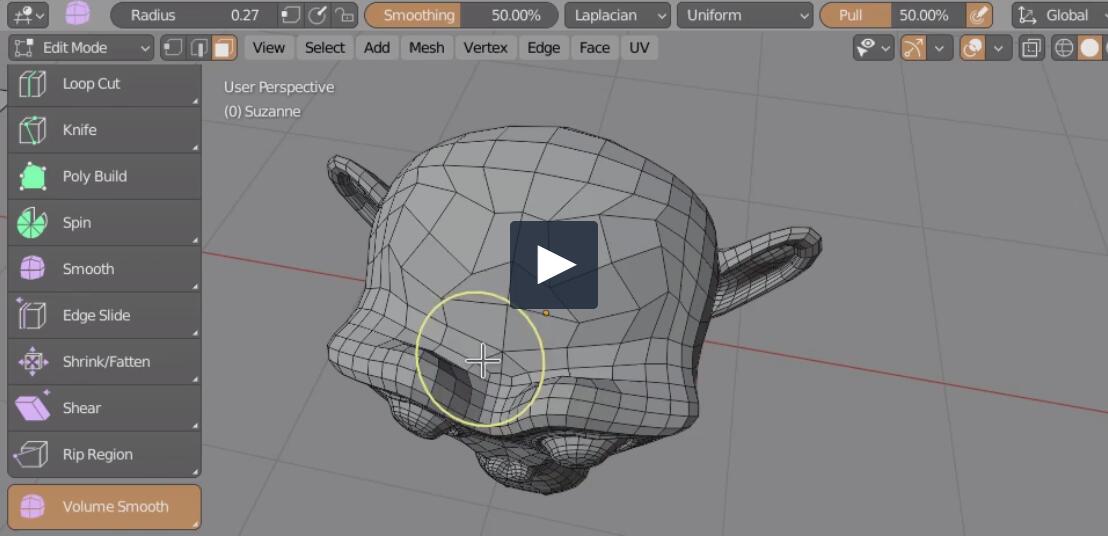Select the Shrink/Fatten tool
This screenshot has height=536, width=1108.
click(x=104, y=362)
